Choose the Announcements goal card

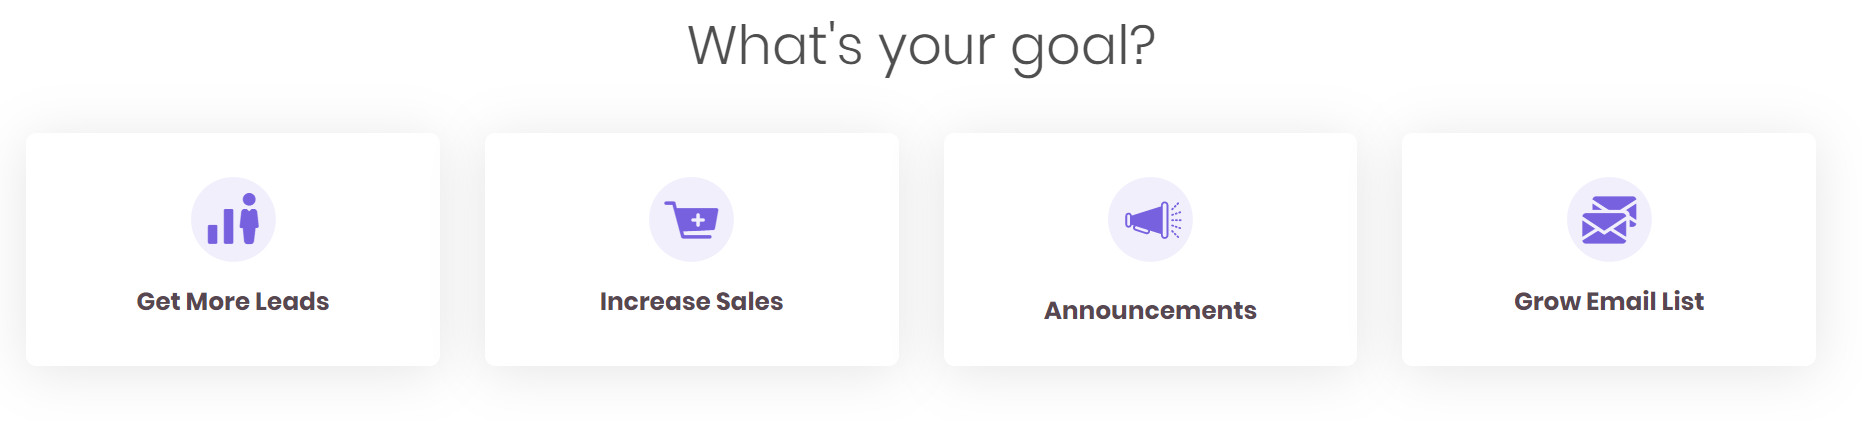click(1150, 249)
